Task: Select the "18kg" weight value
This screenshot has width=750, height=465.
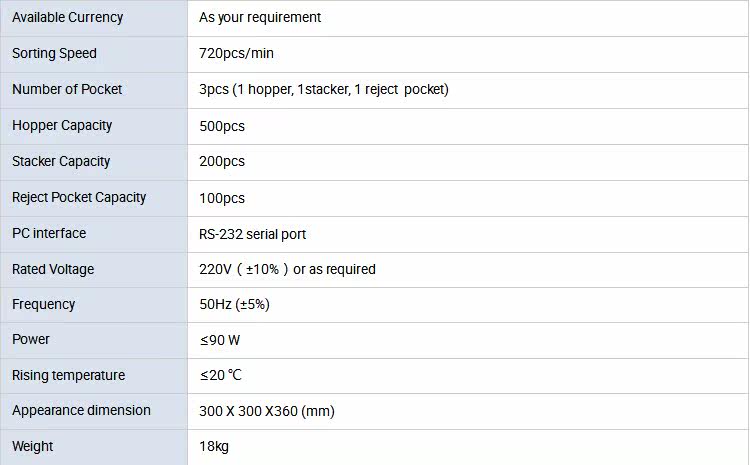Action: tap(214, 446)
